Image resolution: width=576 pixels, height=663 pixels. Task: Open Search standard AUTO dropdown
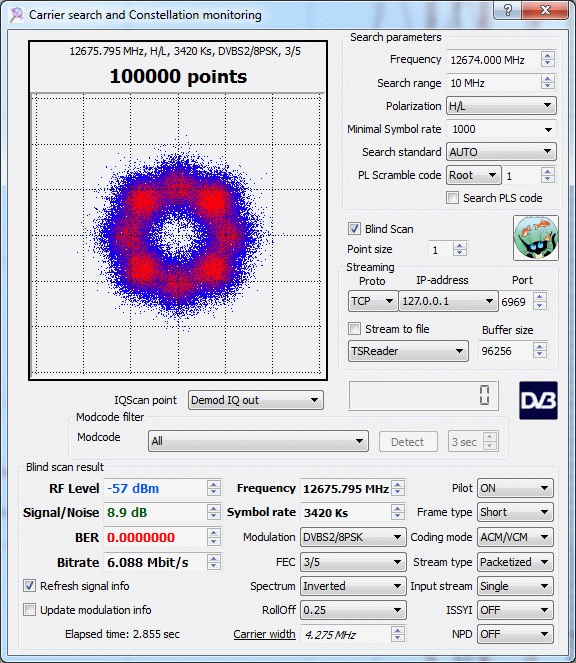[501, 152]
